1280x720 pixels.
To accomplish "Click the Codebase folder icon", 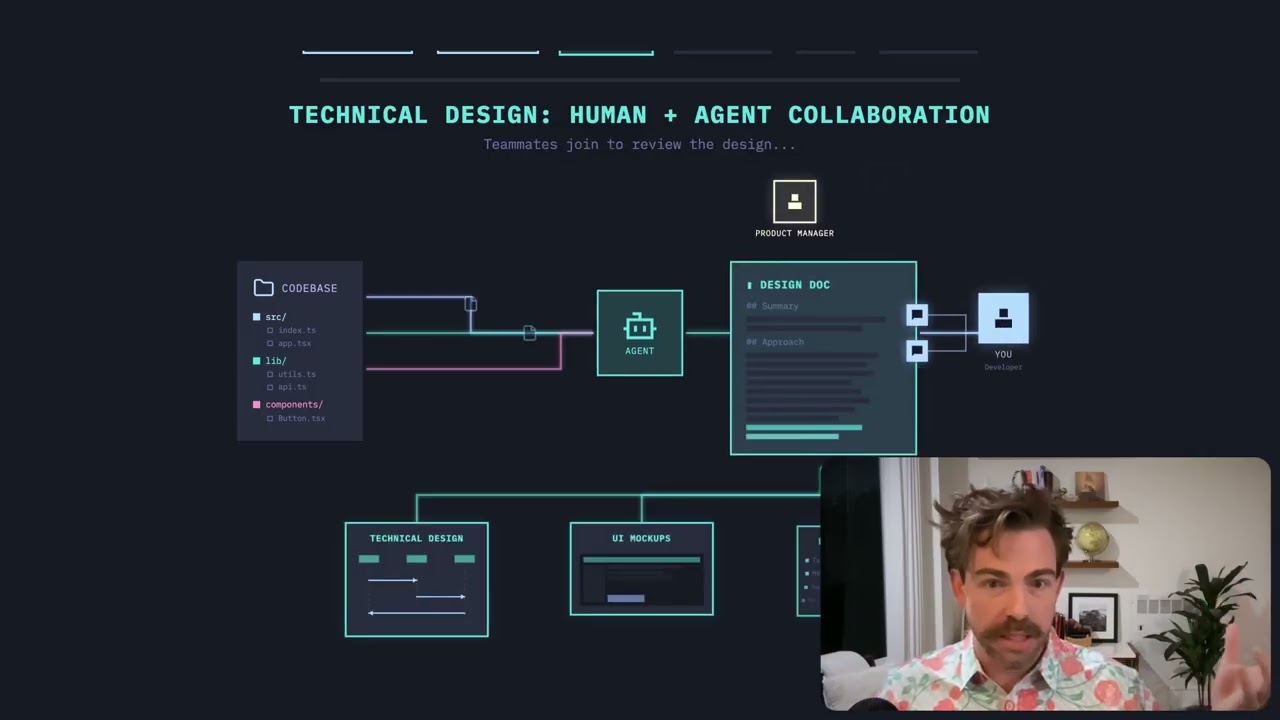I will (263, 288).
